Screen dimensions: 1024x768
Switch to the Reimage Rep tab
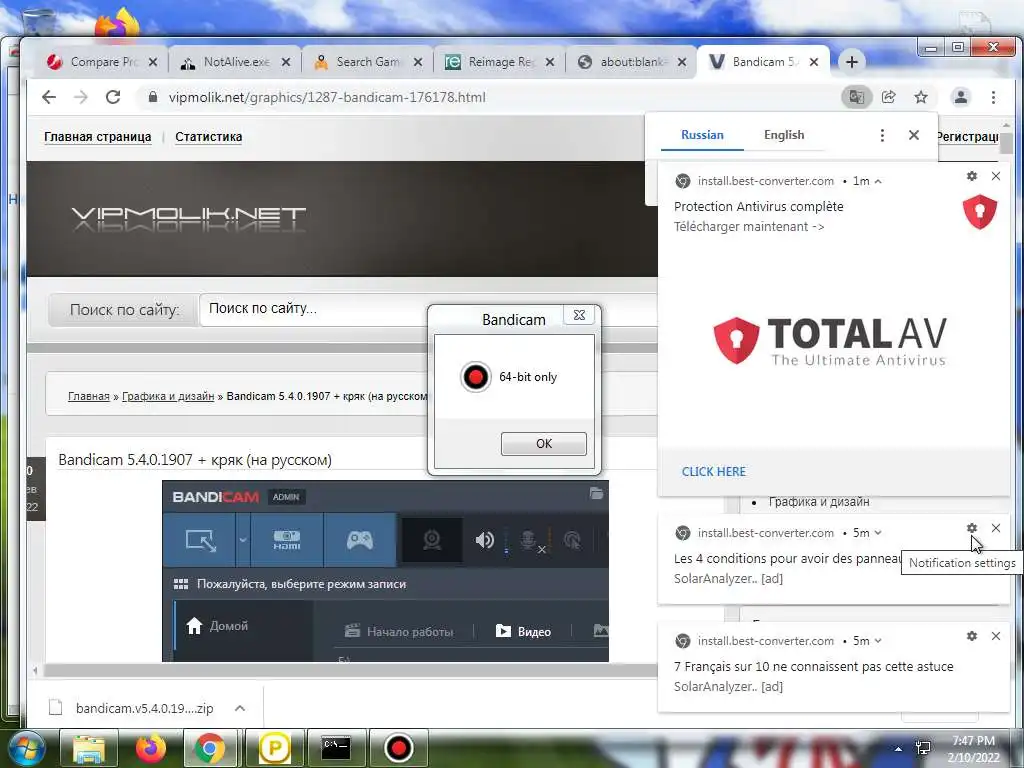pyautogui.click(x=500, y=62)
